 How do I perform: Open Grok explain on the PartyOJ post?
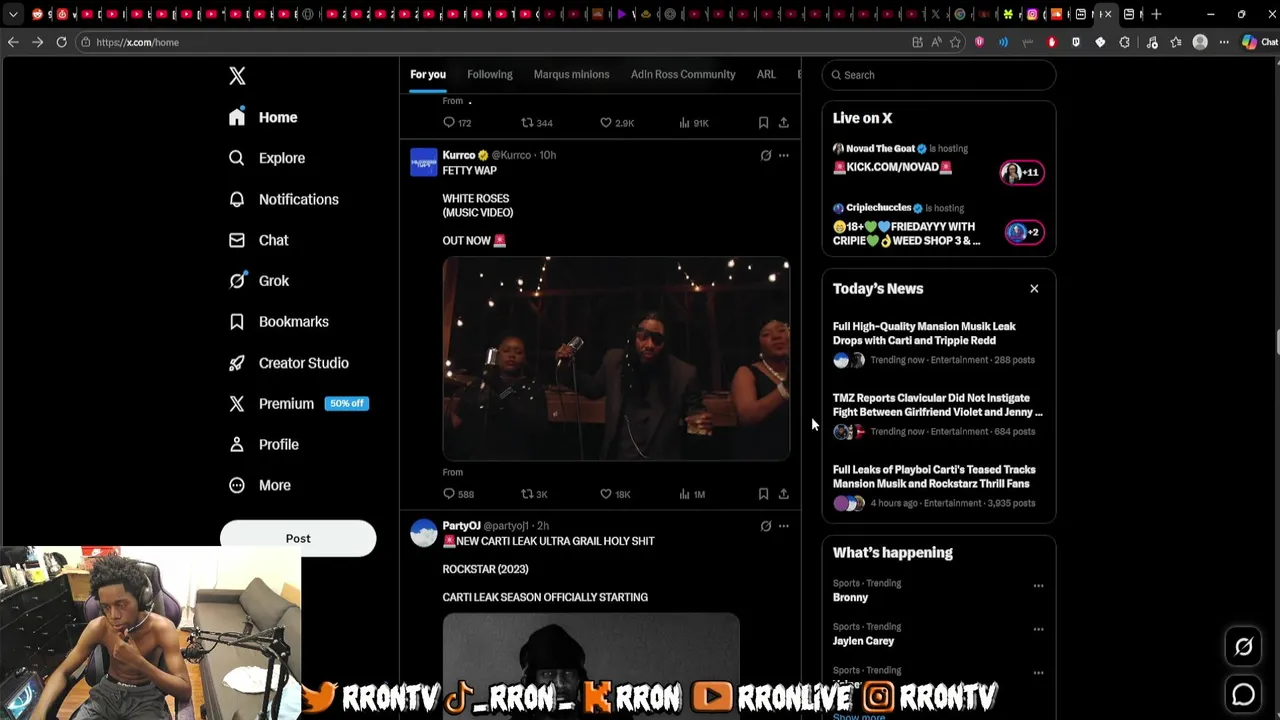point(766,526)
